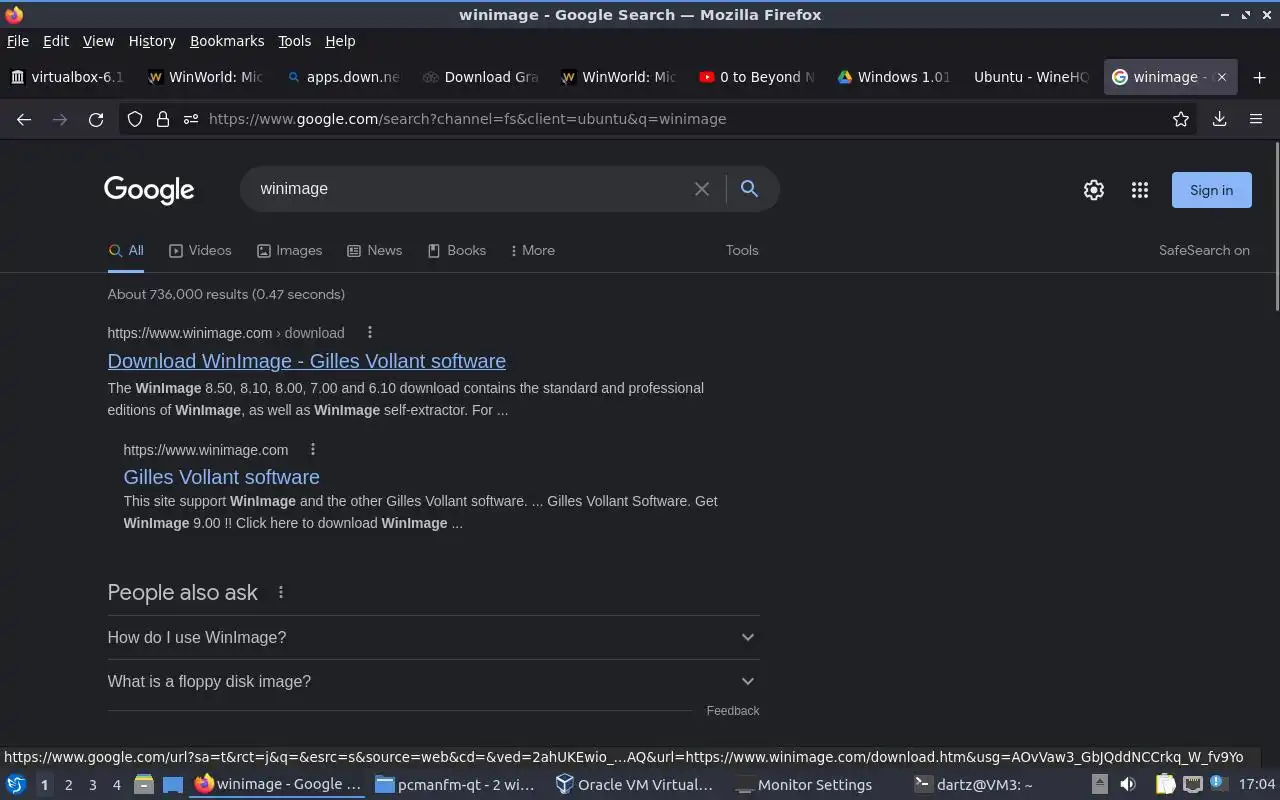Switch to the Download Gra tab
This screenshot has height=800, width=1280.
pyautogui.click(x=481, y=77)
